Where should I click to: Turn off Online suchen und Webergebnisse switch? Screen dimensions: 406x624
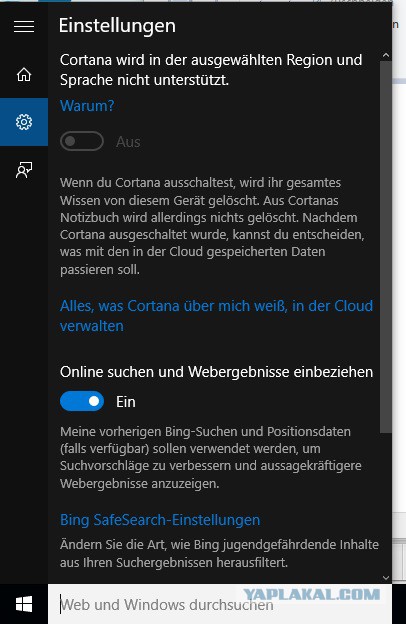click(82, 401)
